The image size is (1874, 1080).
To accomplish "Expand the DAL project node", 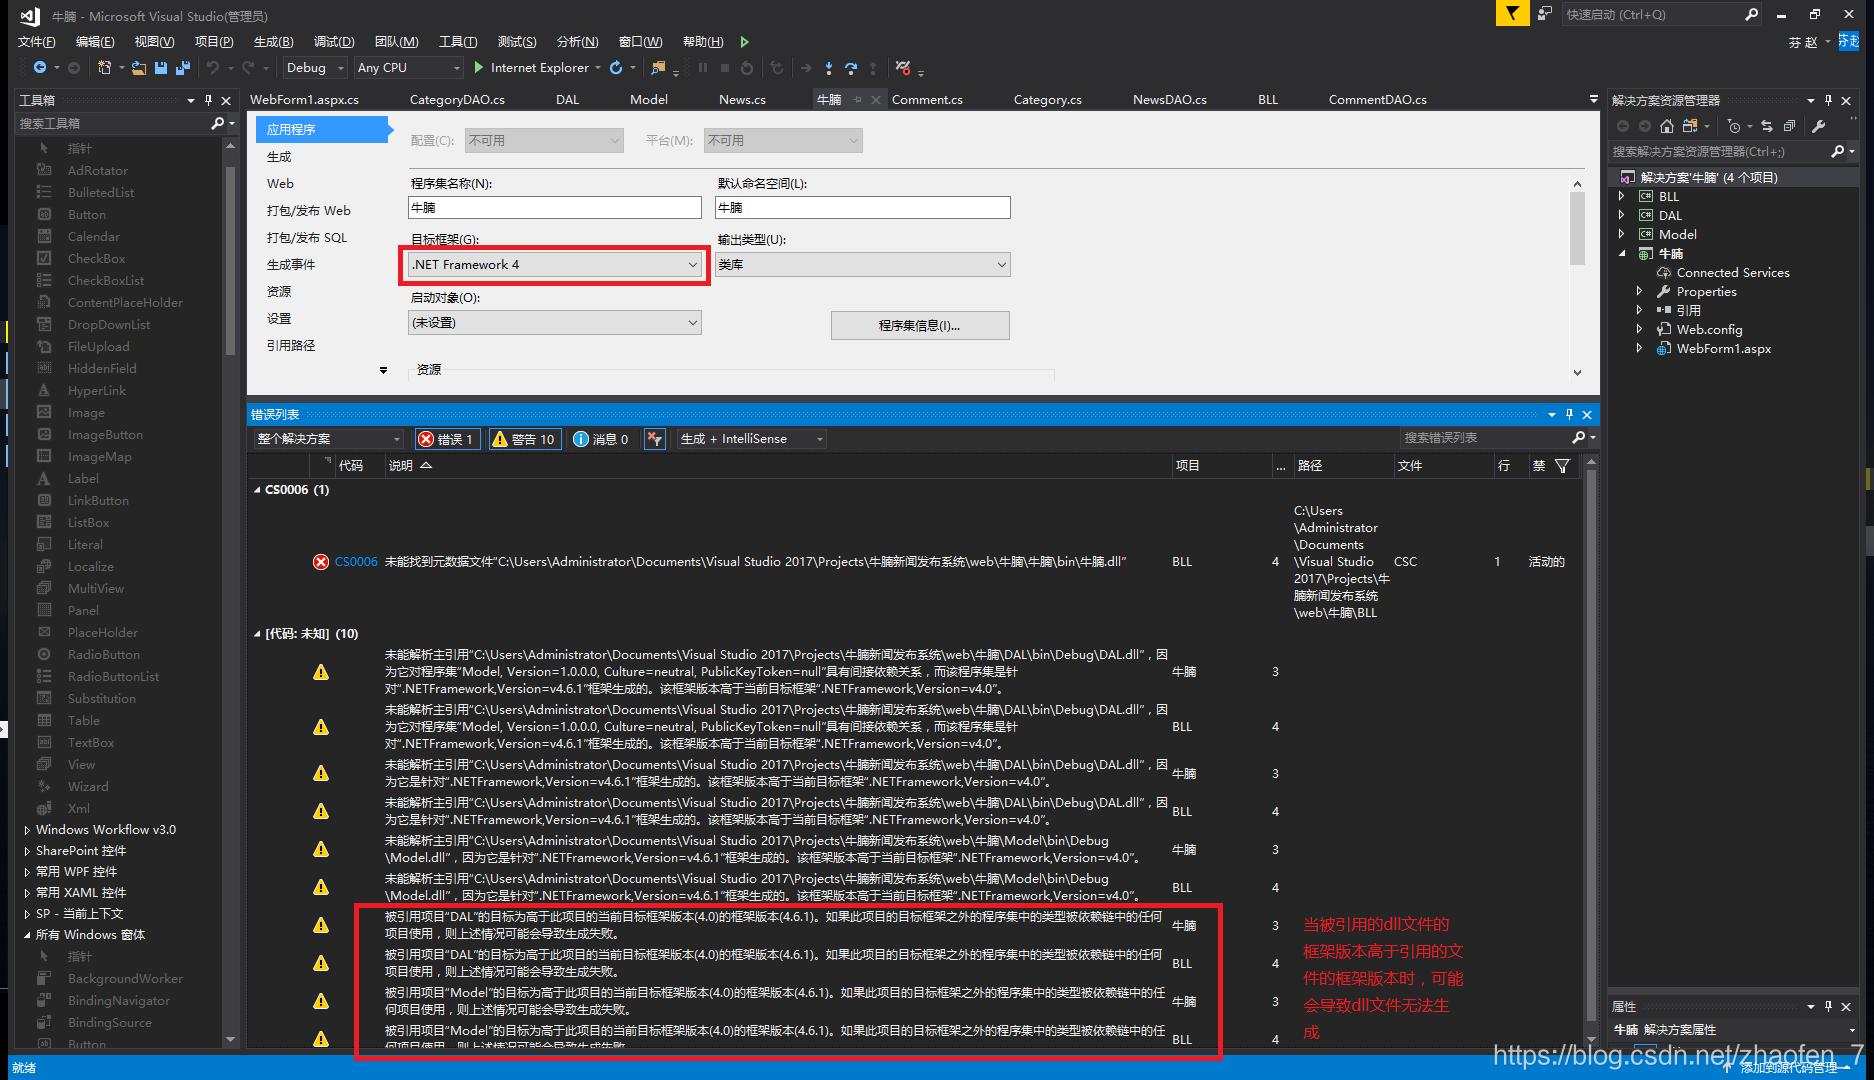I will pyautogui.click(x=1621, y=215).
